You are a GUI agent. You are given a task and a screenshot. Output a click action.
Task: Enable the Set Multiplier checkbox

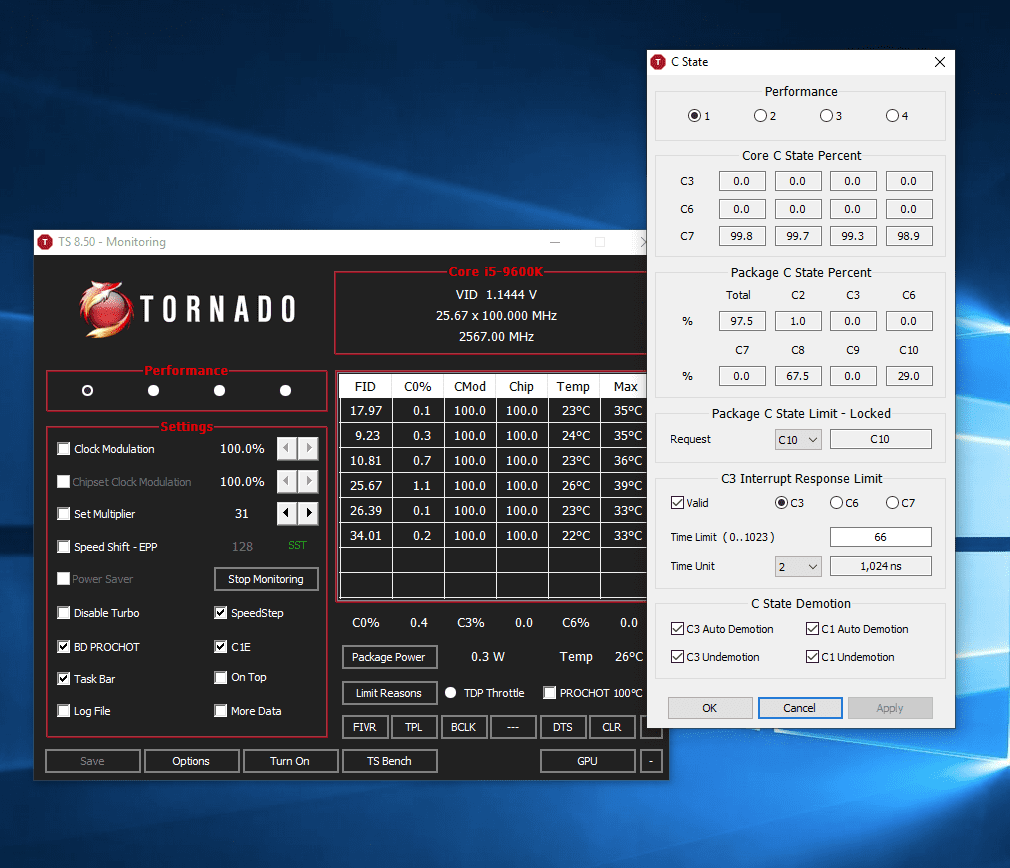63,514
